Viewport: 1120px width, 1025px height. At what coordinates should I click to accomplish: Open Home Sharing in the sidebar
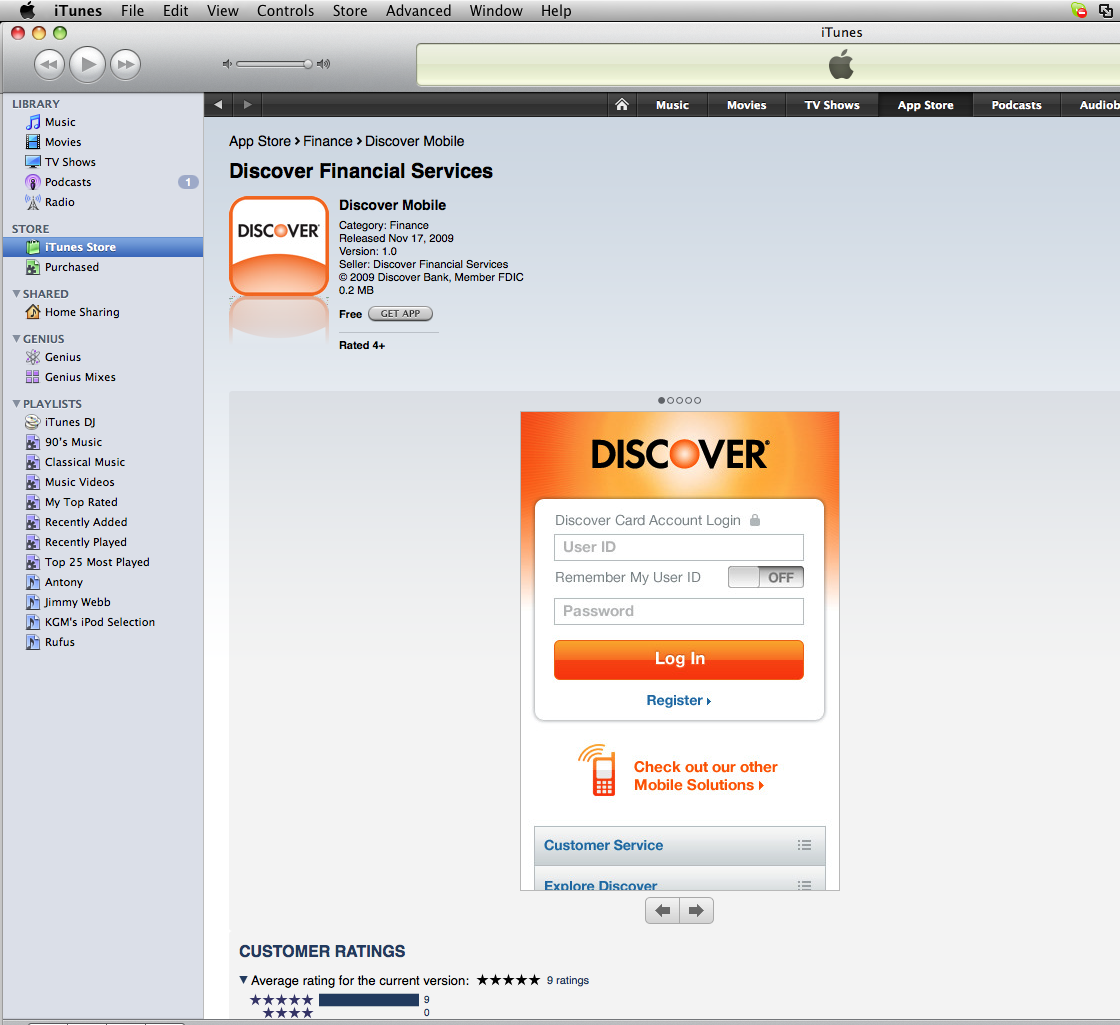tap(81, 312)
